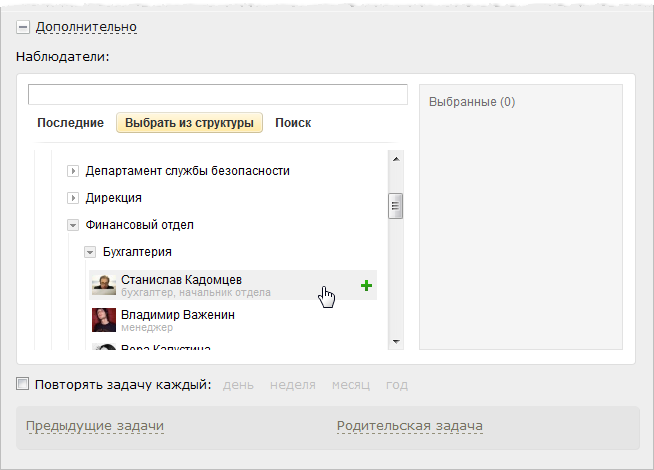Open the Родительская задача link
The width and height of the screenshot is (654, 470).
[410, 426]
